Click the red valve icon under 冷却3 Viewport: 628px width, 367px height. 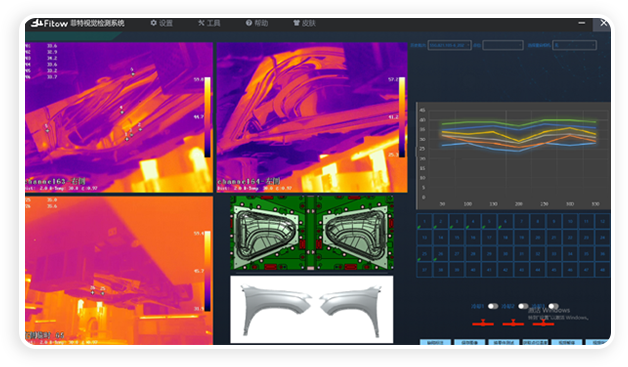point(543,323)
